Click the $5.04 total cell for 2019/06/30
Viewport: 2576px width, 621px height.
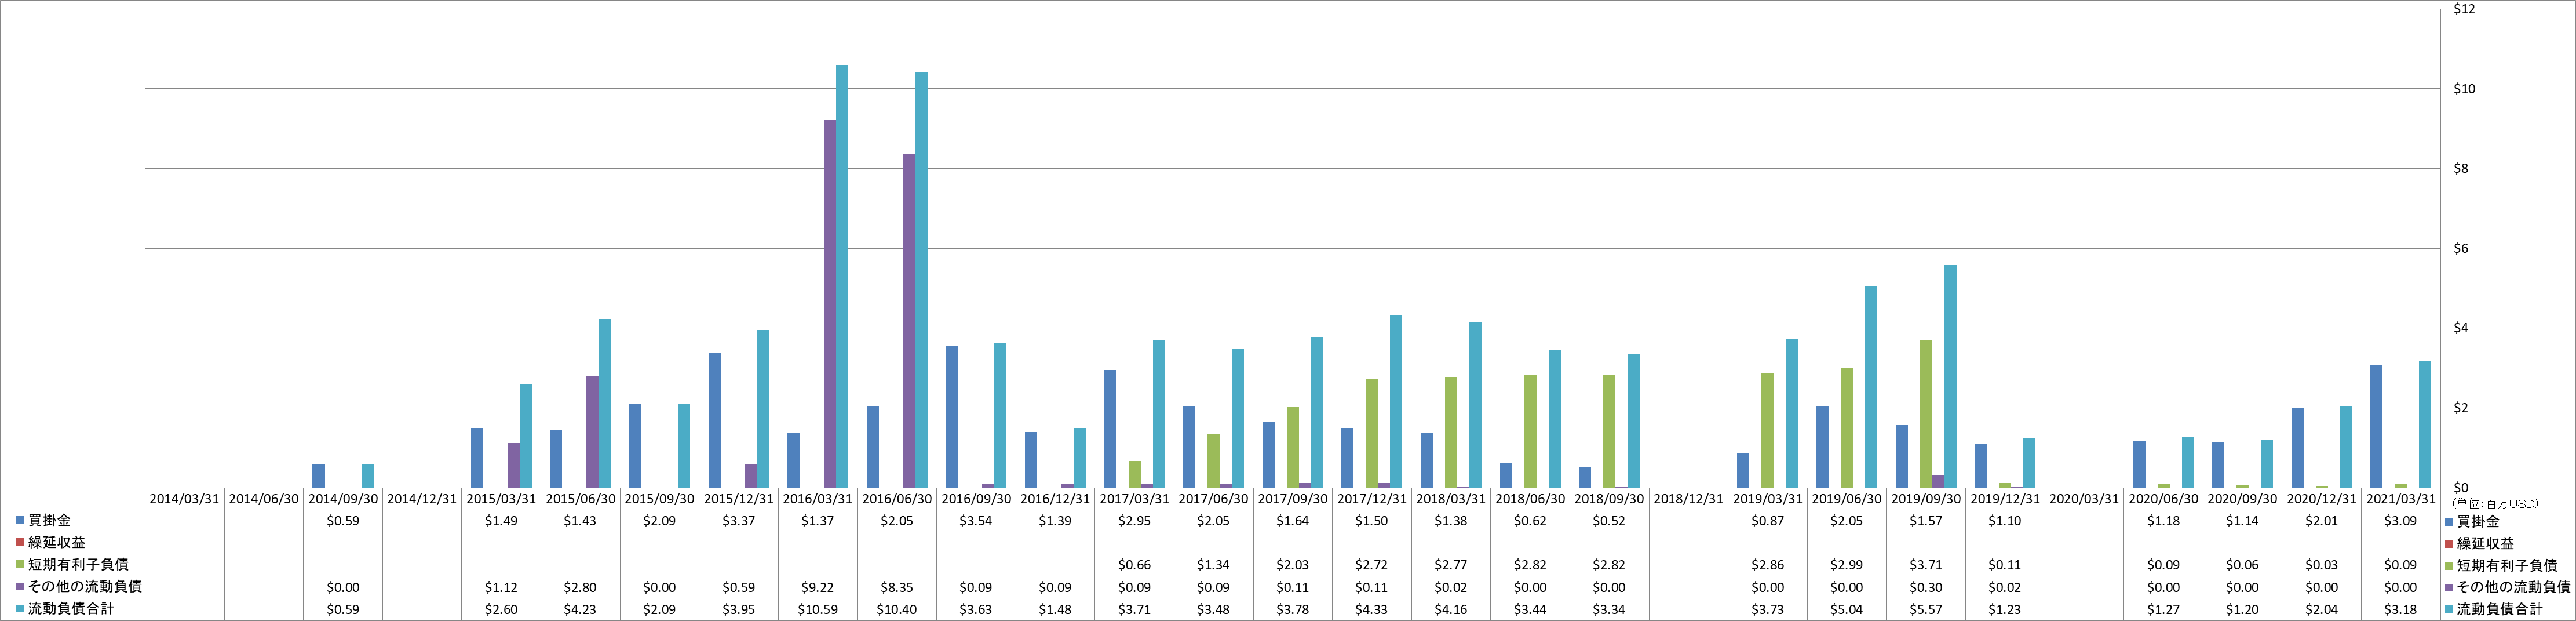tap(1847, 609)
